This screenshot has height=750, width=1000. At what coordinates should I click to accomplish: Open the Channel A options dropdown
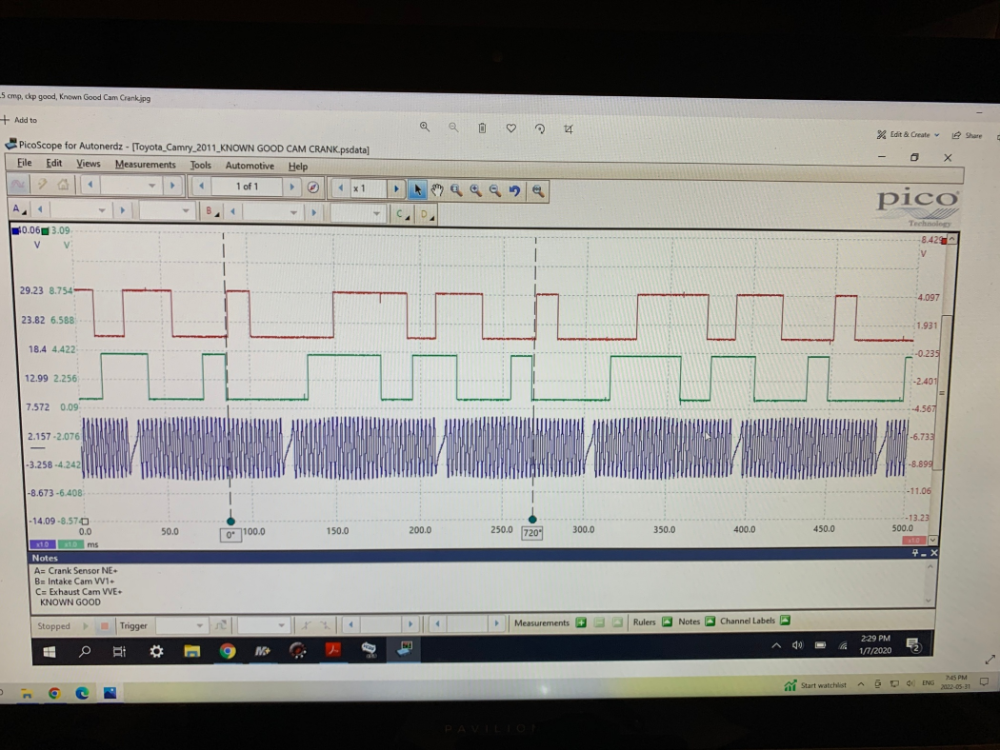(x=18, y=210)
